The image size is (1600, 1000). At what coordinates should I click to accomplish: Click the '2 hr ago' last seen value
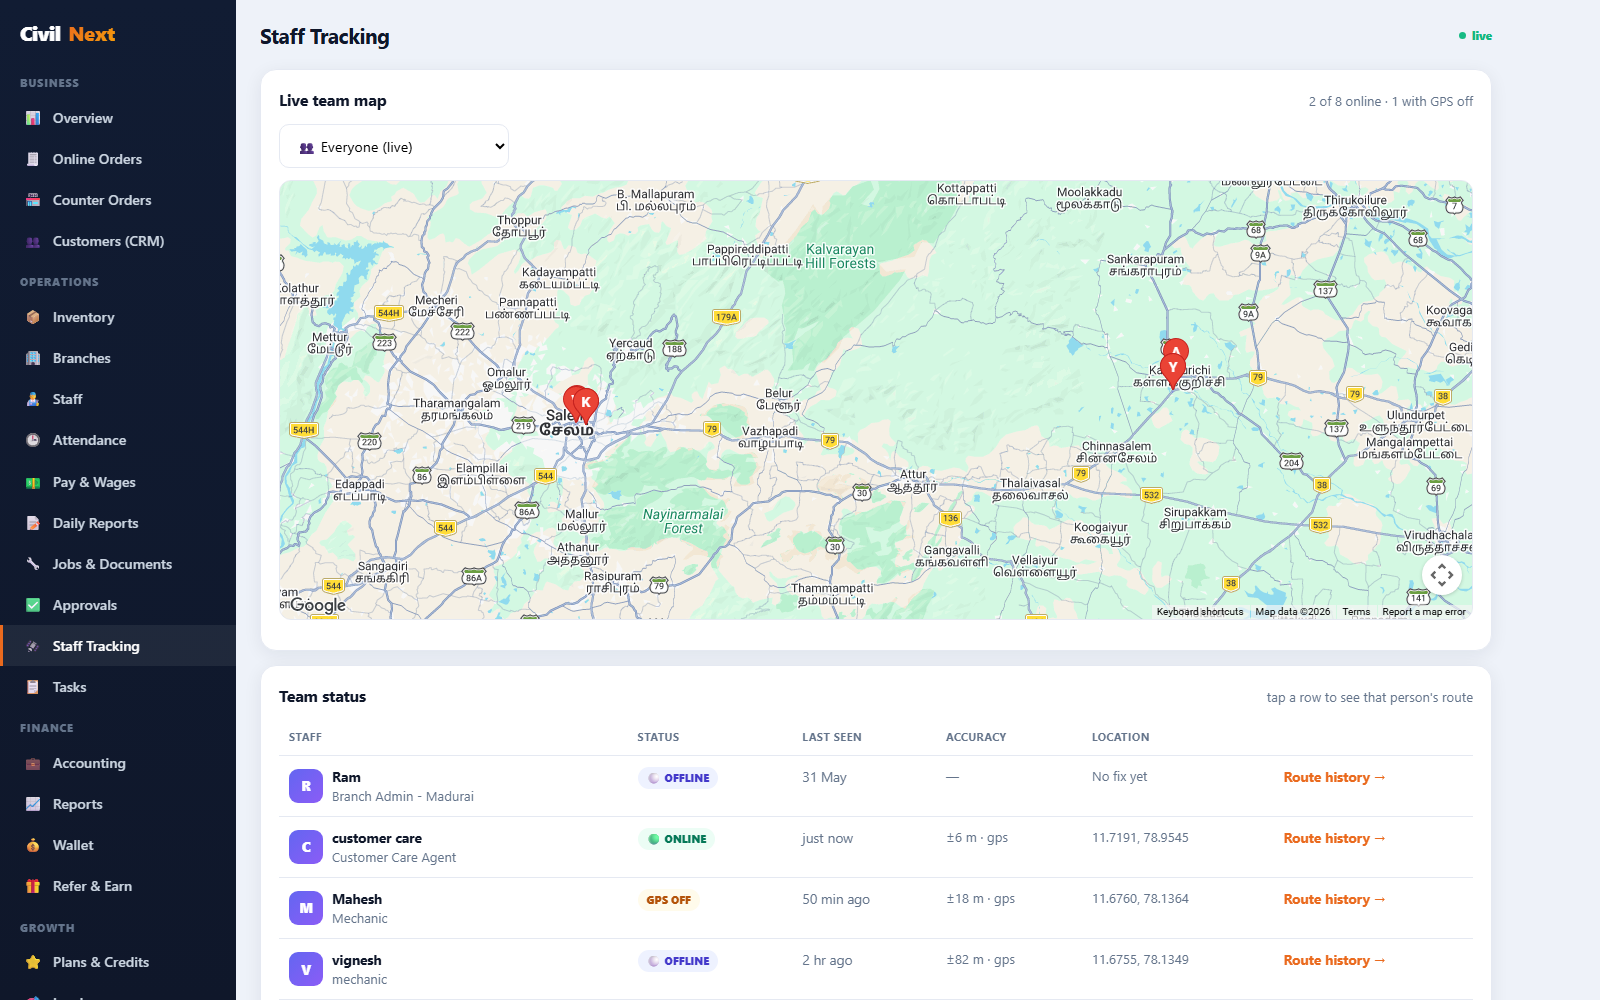point(827,960)
